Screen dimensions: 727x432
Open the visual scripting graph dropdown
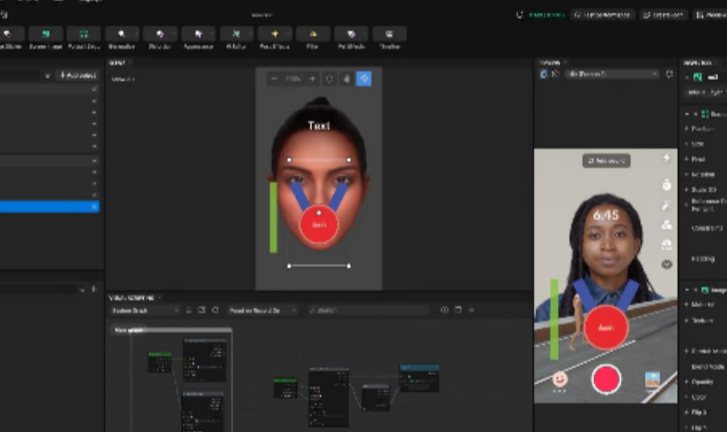tap(144, 310)
